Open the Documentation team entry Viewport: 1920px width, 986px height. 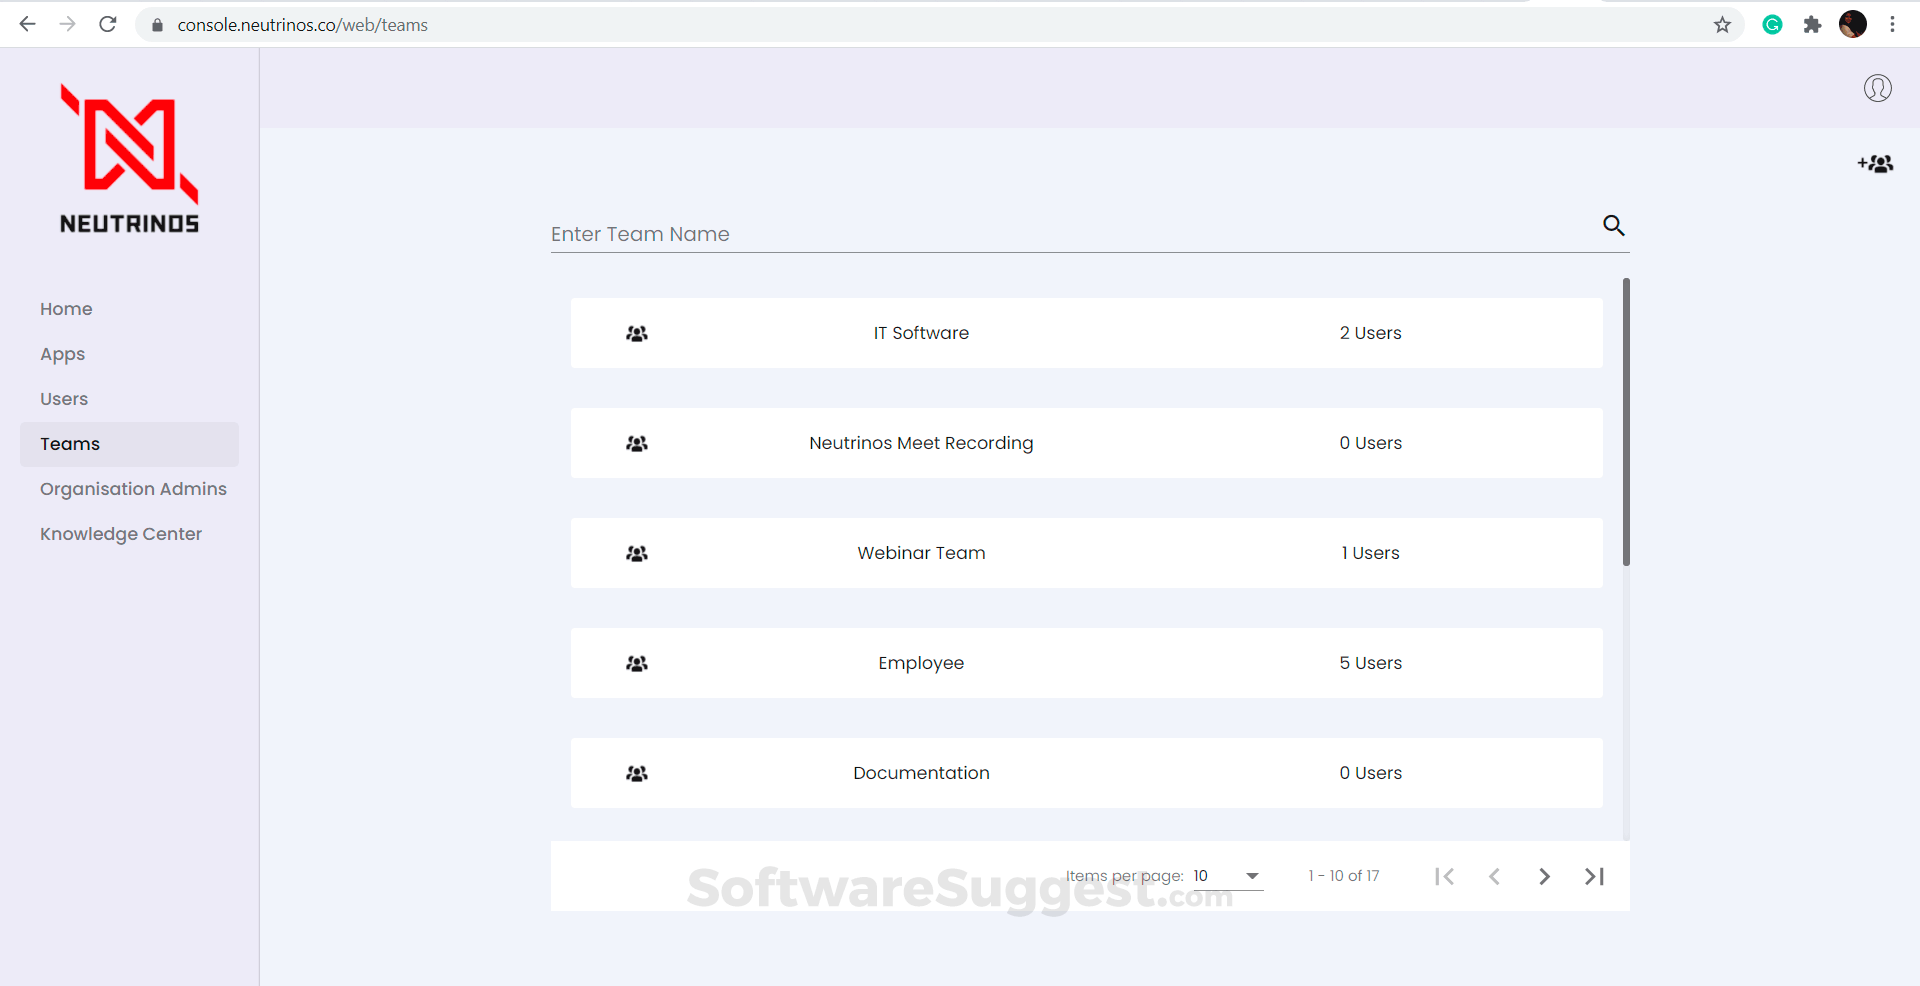1086,773
